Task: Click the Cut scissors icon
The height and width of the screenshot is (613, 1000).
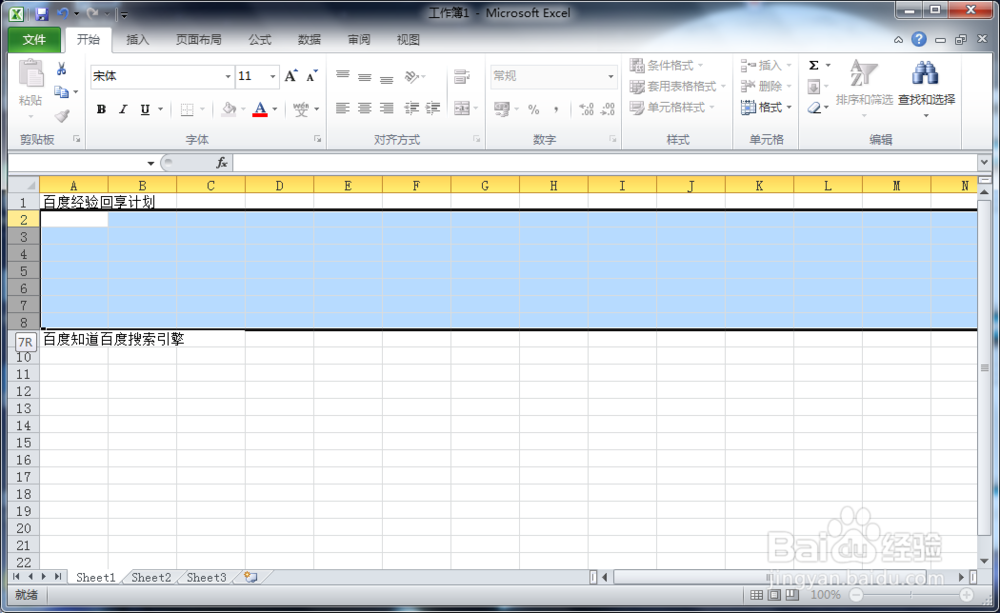Action: [x=61, y=69]
